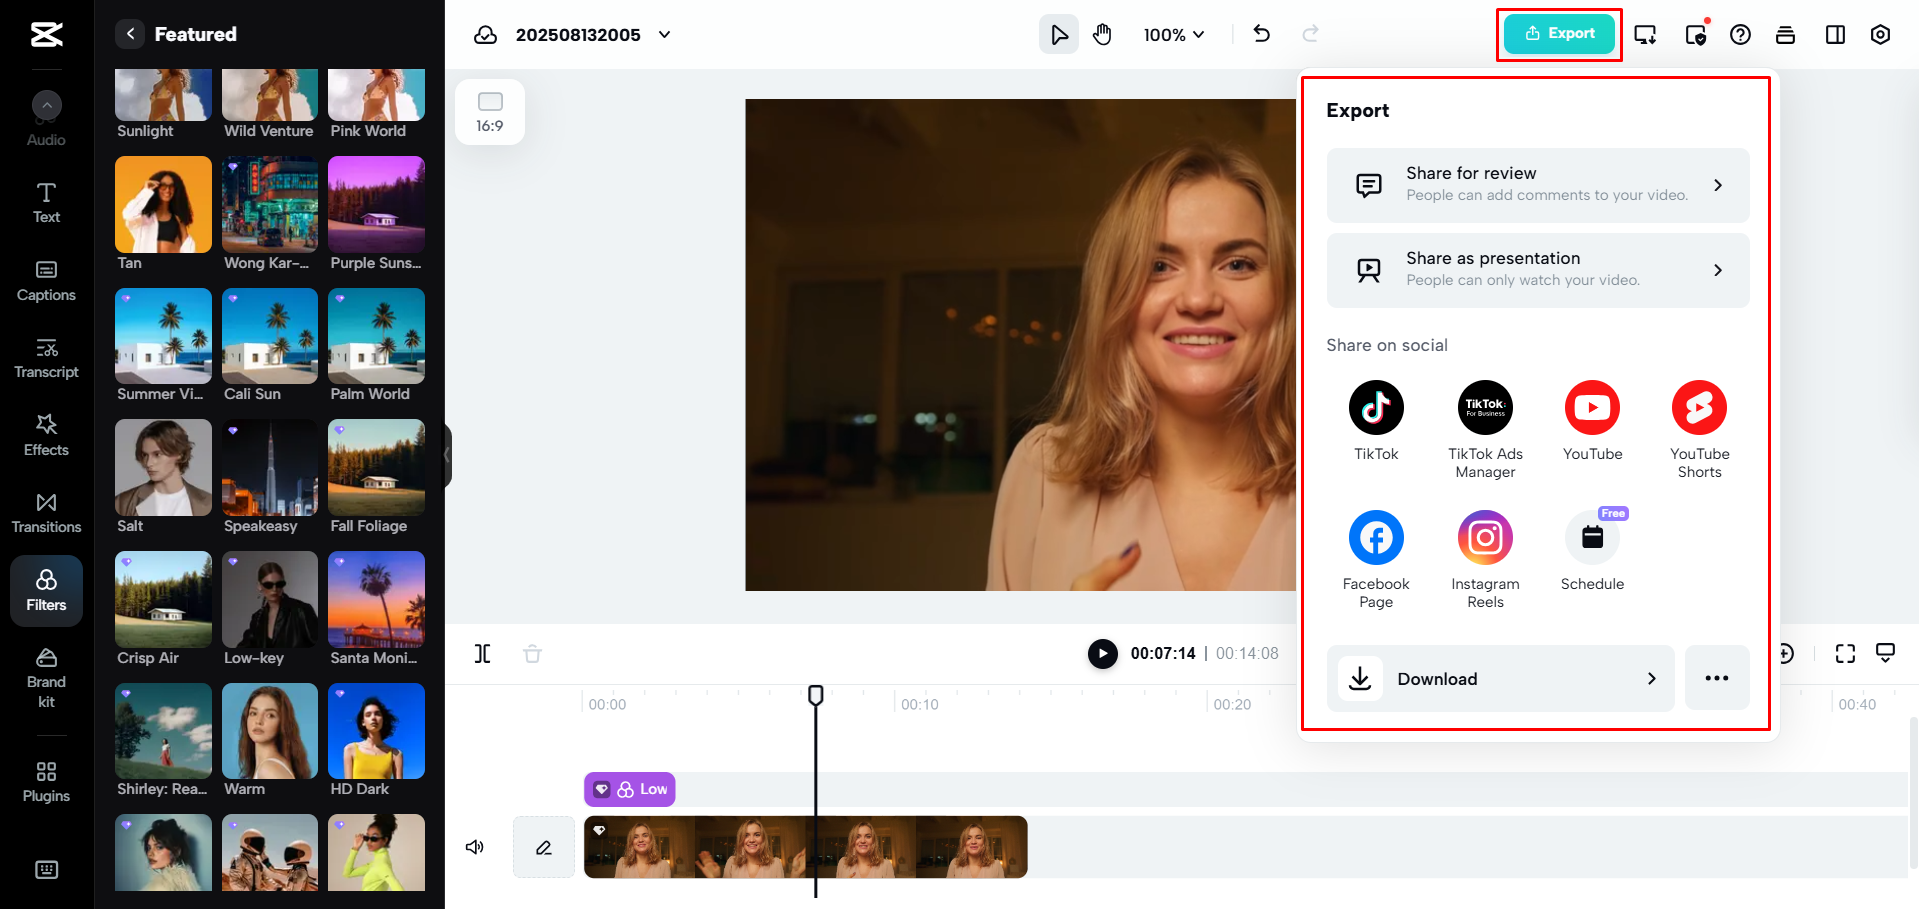This screenshot has width=1919, height=909.
Task: Choose Share as presentation option
Action: 1537,269
